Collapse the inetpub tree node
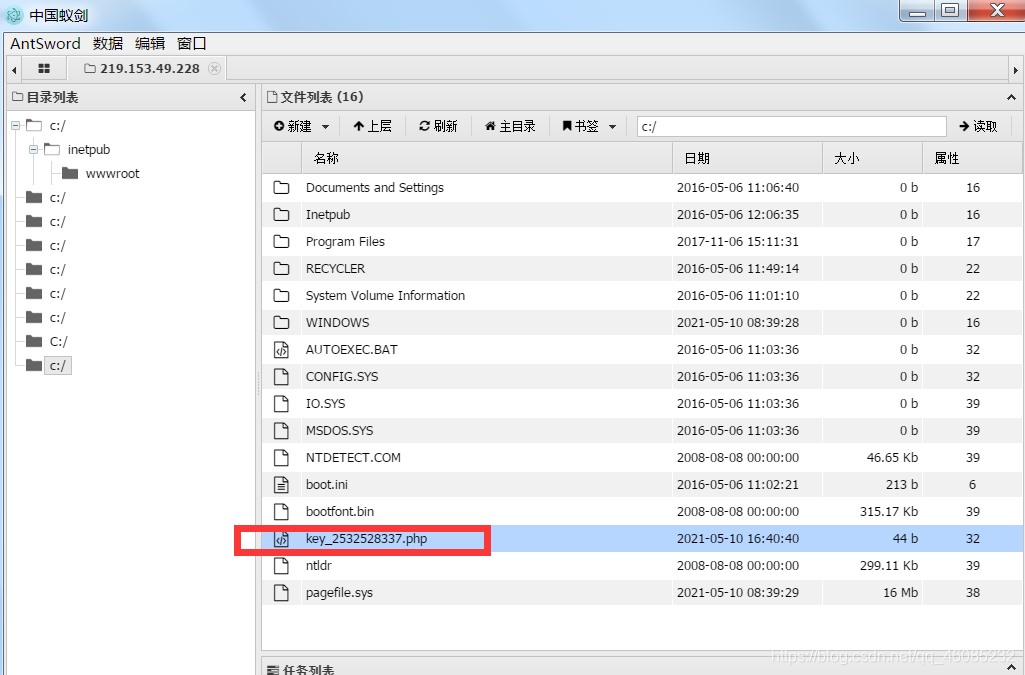This screenshot has height=675, width=1025. (x=33, y=150)
